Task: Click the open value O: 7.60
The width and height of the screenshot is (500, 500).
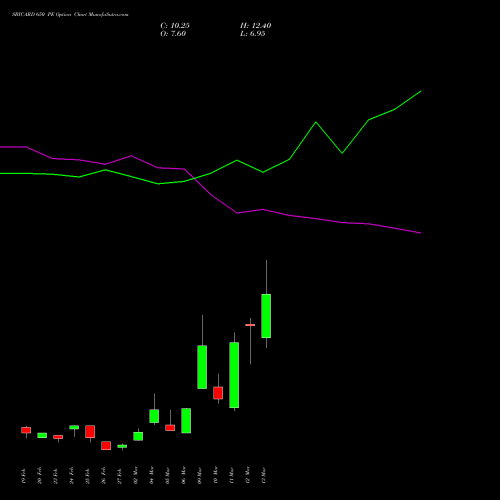Action: pyautogui.click(x=173, y=34)
